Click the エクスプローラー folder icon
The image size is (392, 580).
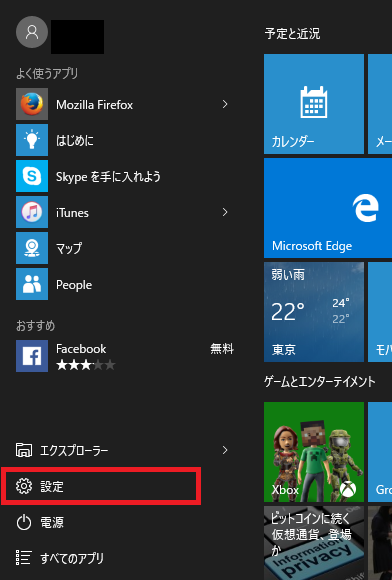click(24, 450)
